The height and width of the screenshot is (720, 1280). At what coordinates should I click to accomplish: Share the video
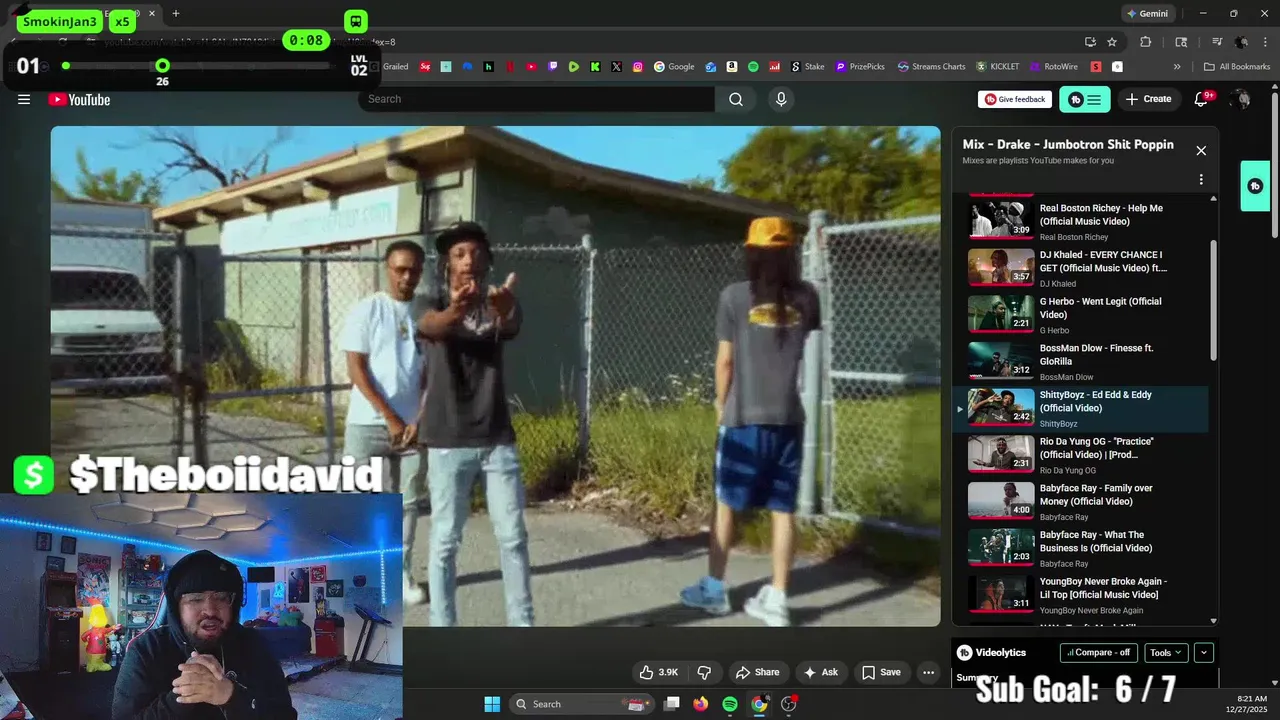point(757,672)
